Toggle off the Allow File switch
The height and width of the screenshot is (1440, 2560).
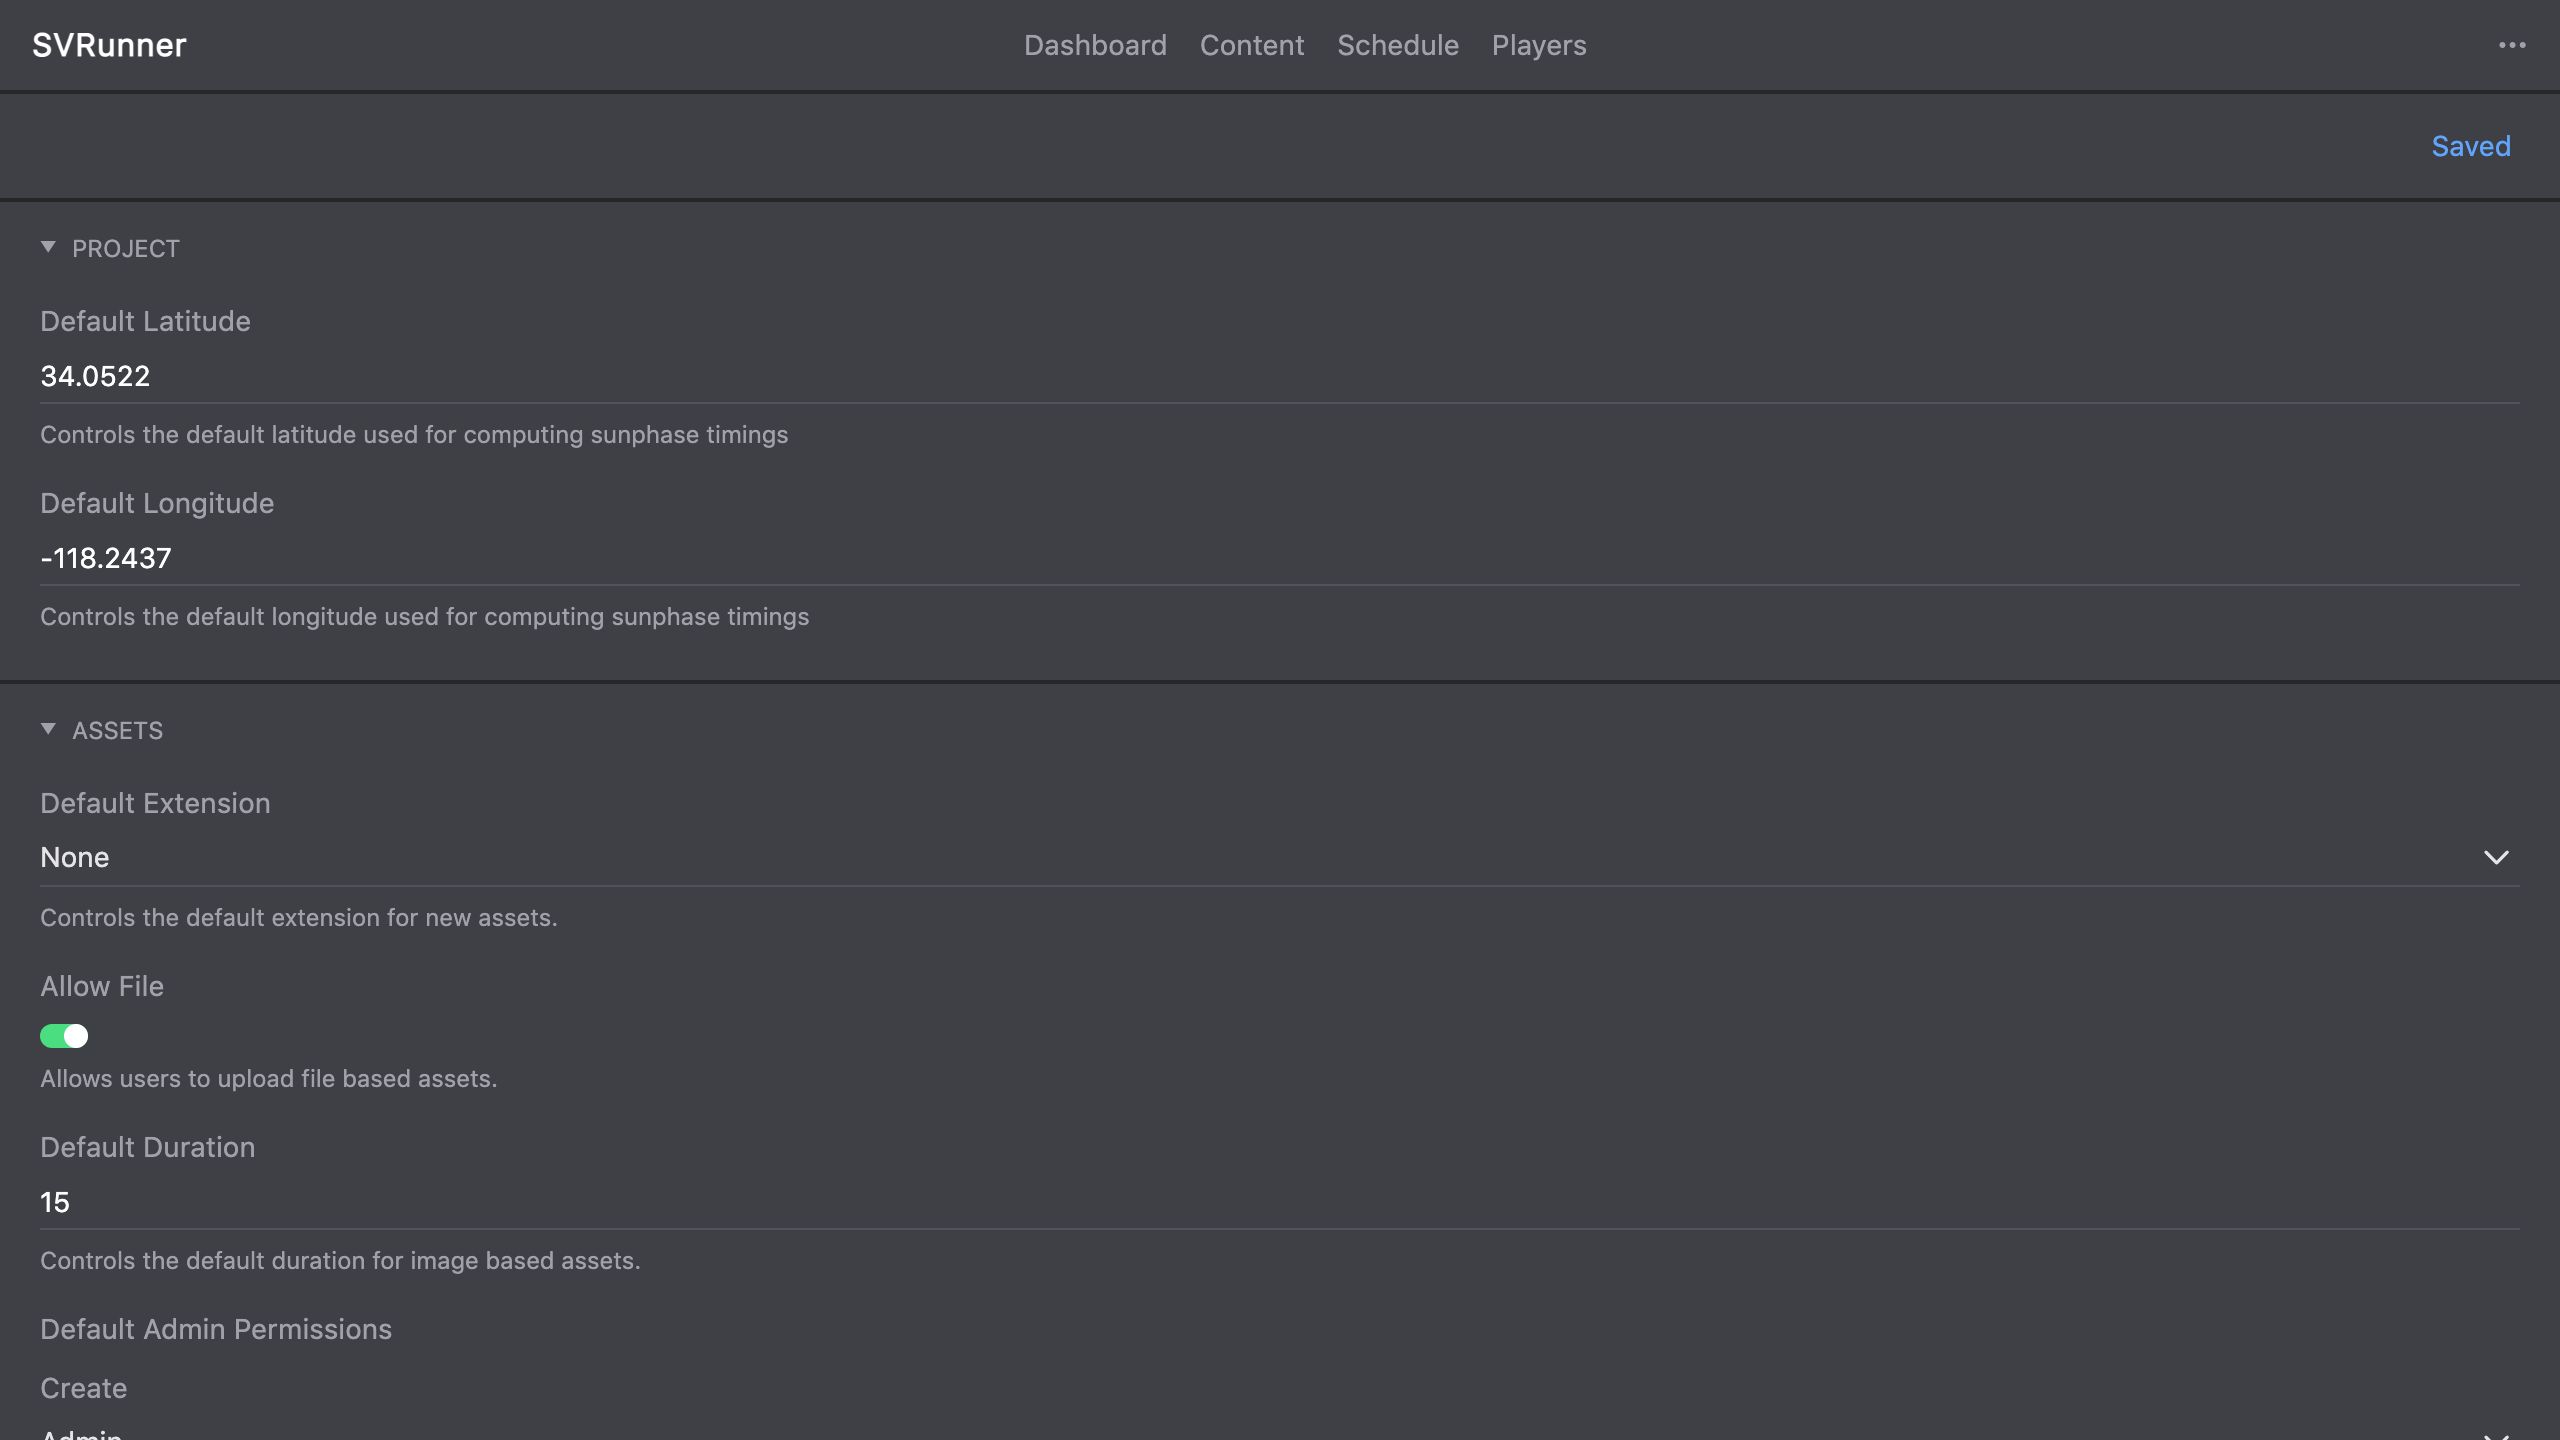[64, 1036]
